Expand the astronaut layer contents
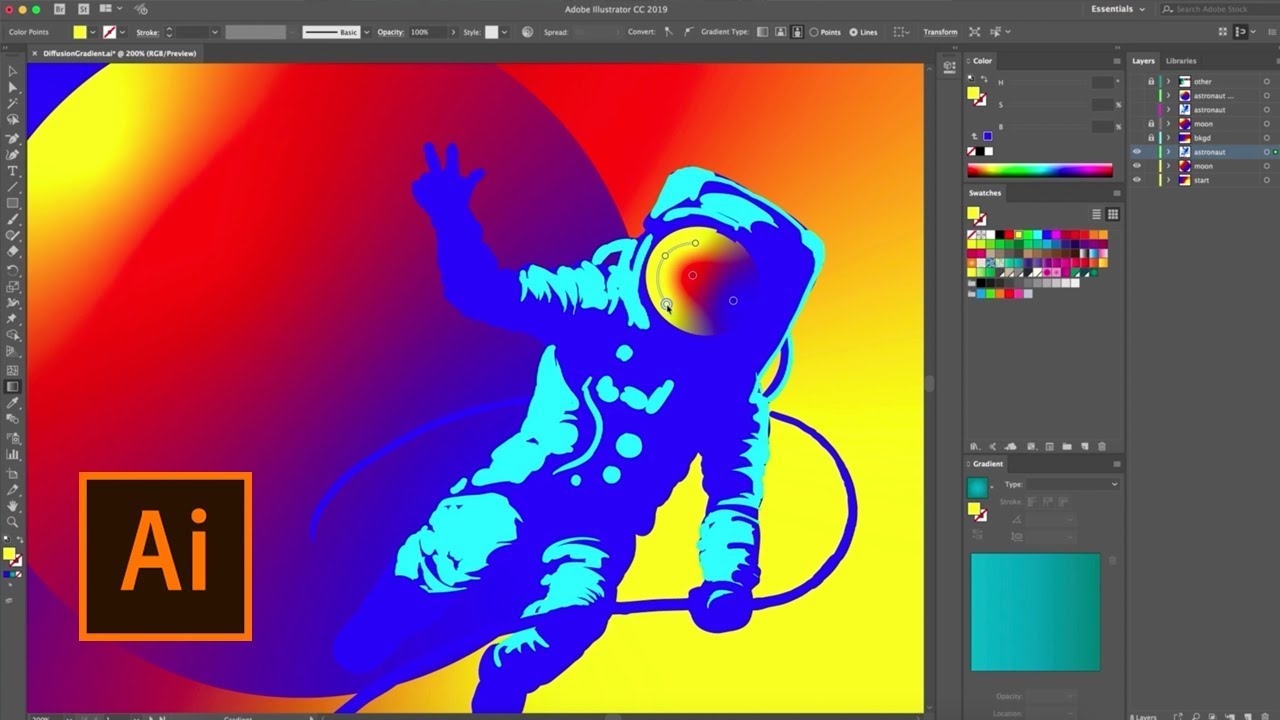 [x=1168, y=151]
